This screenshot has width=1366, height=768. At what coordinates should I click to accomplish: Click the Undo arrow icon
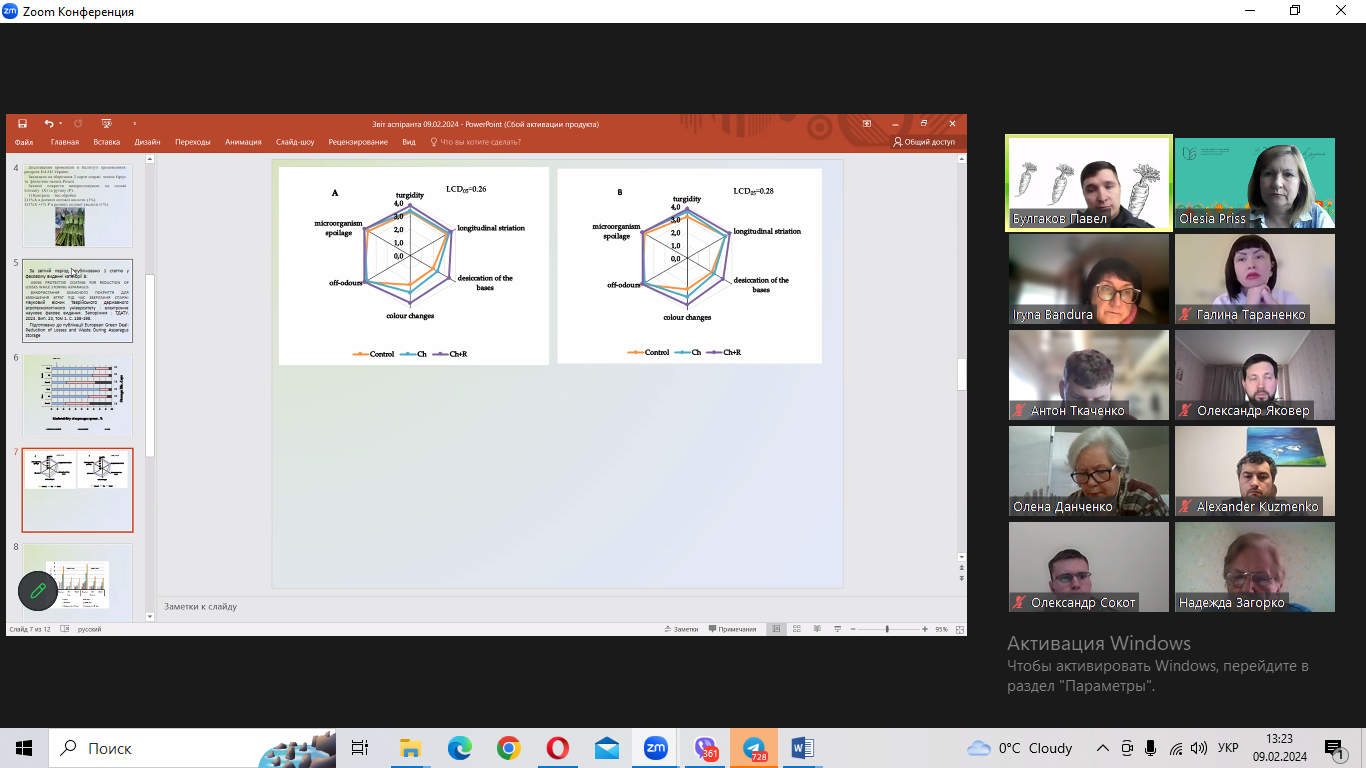(x=48, y=124)
